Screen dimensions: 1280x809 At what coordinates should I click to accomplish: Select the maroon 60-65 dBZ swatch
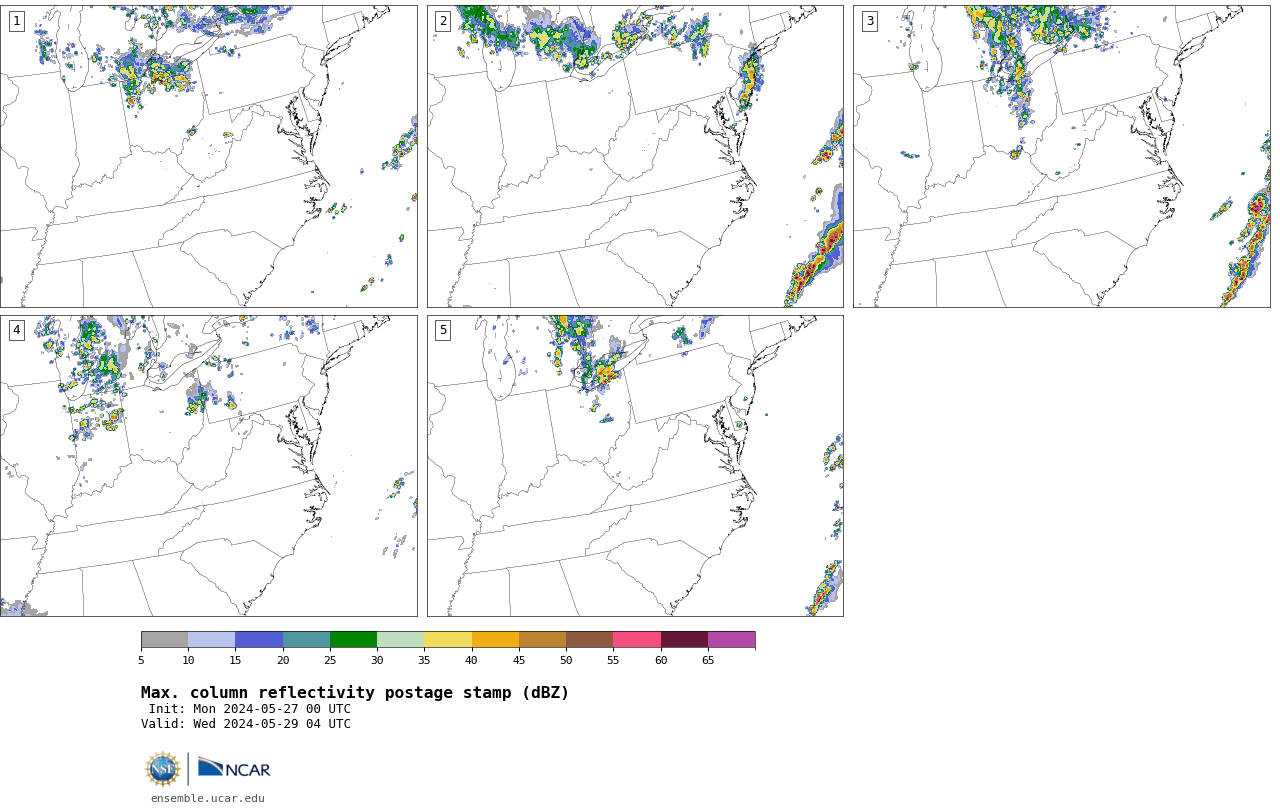[x=684, y=640]
